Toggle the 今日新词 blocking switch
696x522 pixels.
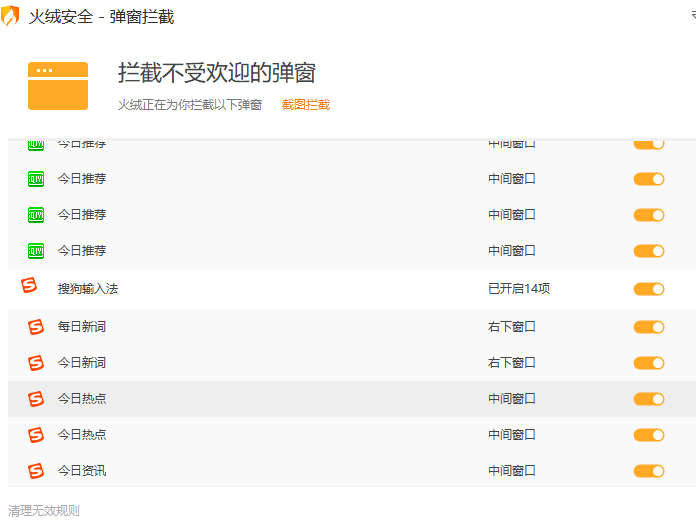point(649,364)
